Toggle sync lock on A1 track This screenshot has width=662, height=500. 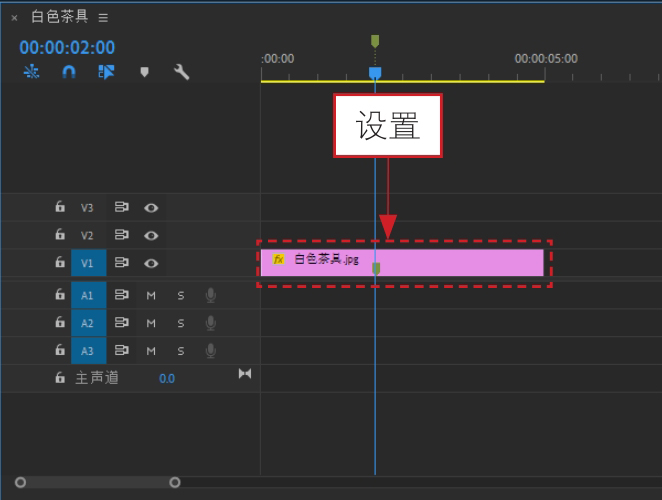(x=122, y=295)
